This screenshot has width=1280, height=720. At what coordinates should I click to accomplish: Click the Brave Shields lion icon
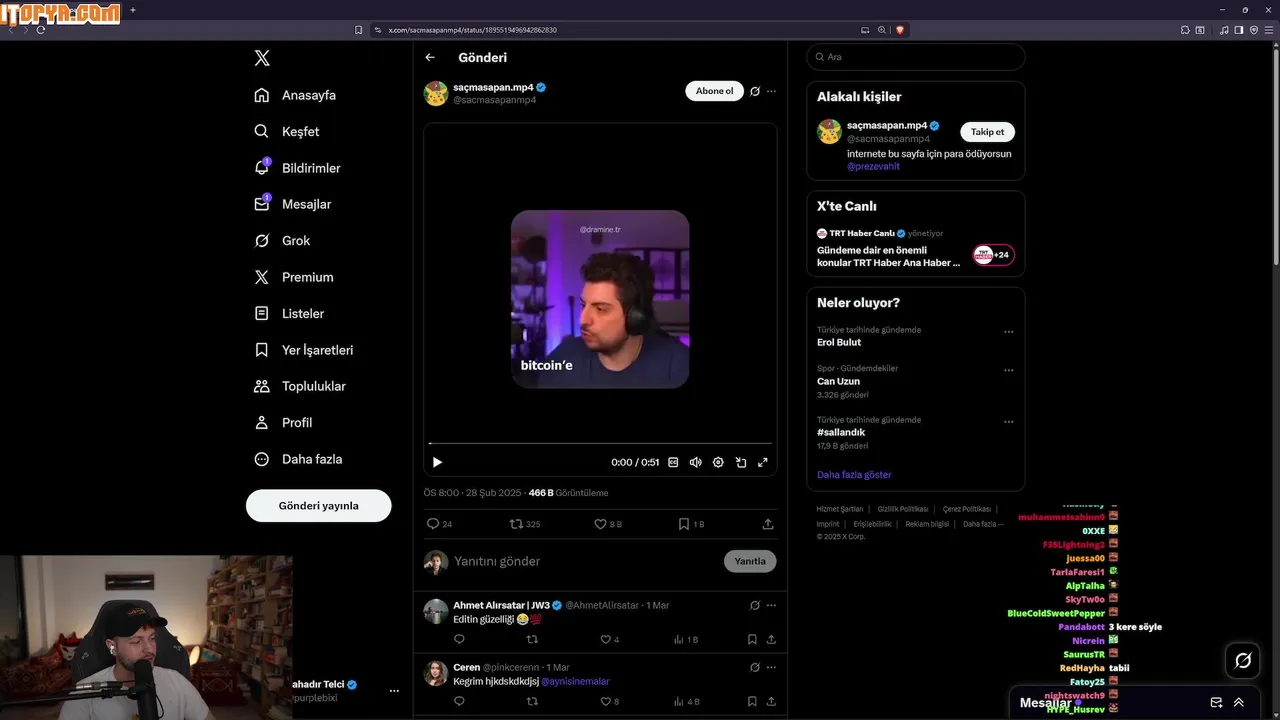900,30
